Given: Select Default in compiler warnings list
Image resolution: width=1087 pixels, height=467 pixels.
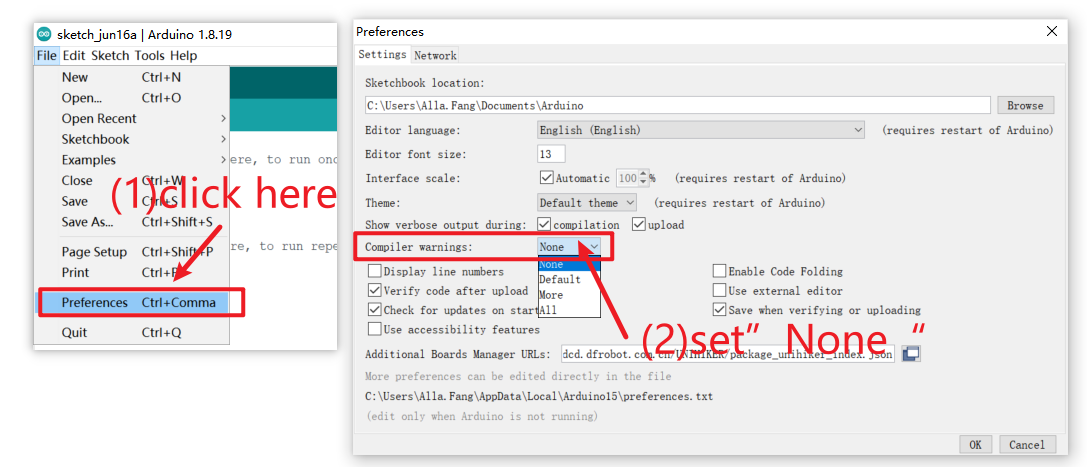Looking at the screenshot, I should click(x=568, y=279).
